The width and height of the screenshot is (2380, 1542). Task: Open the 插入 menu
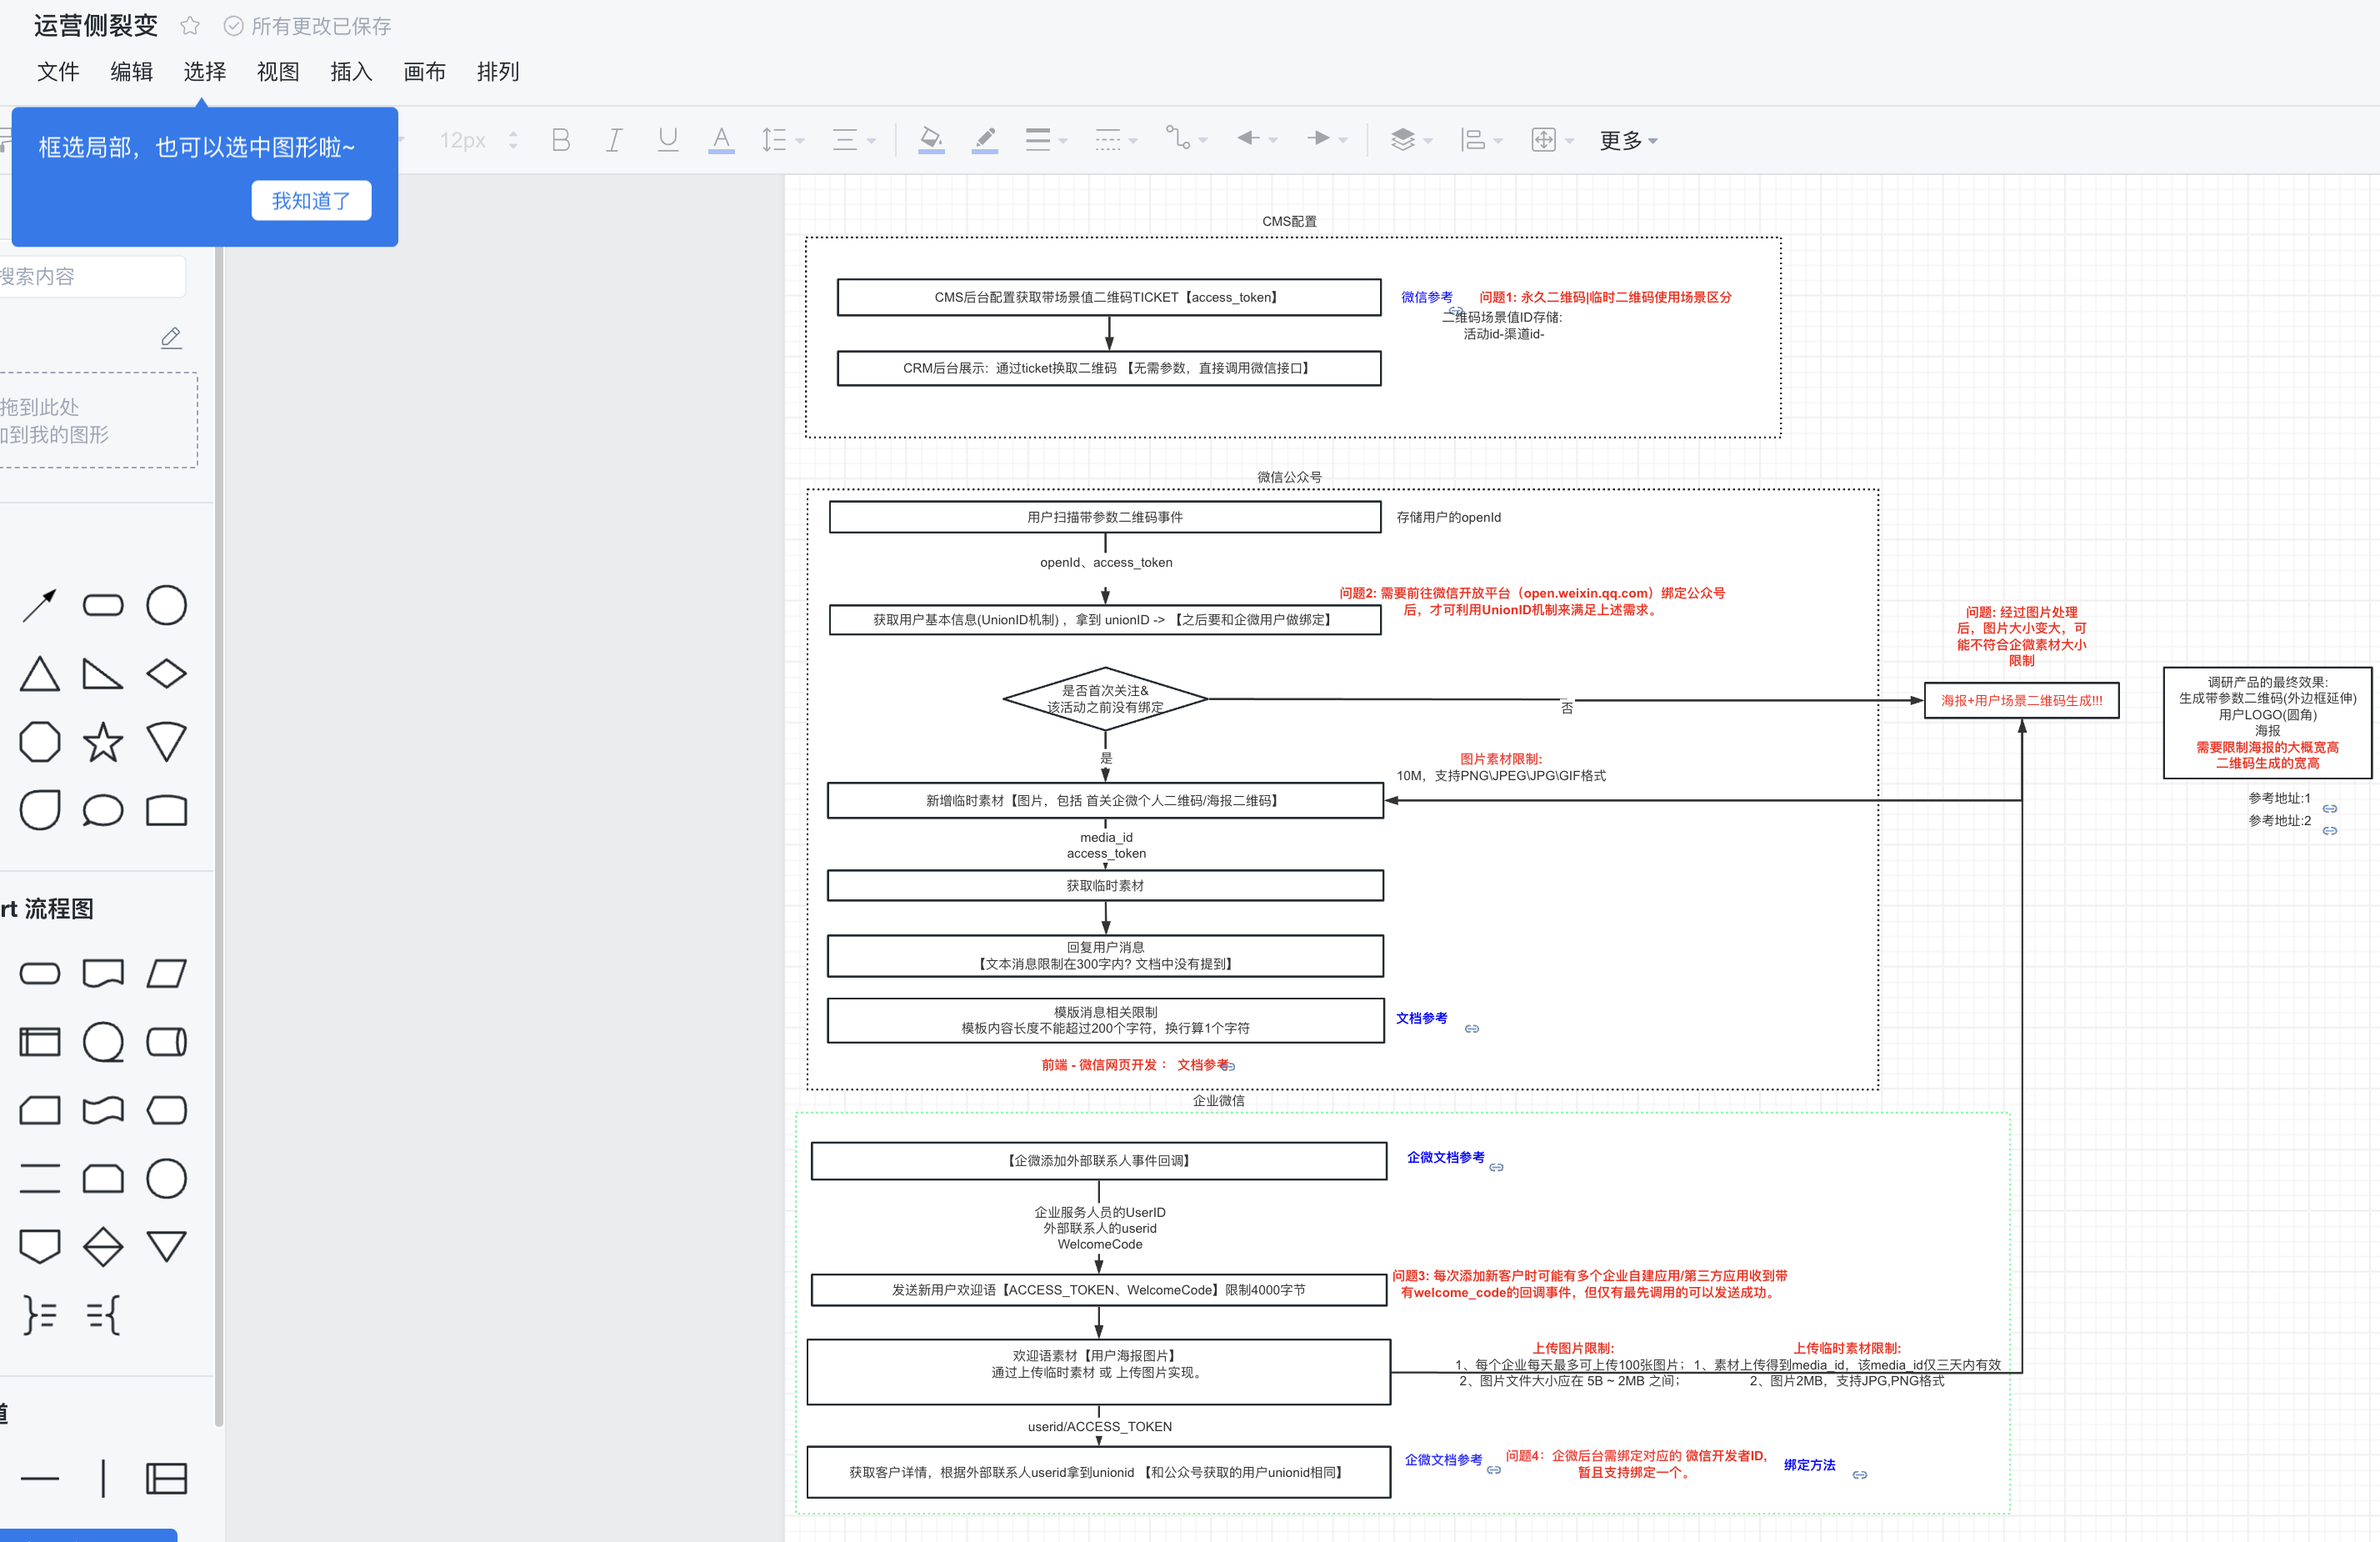[x=351, y=72]
